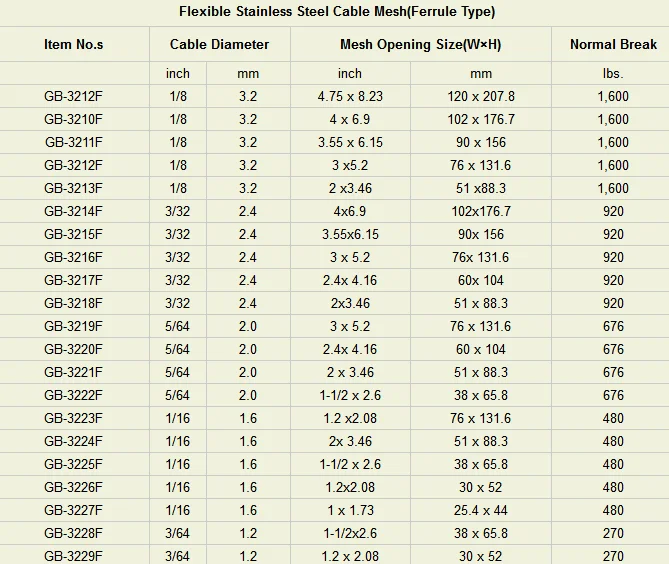669x564 pixels.
Task: Select item number GB-3210F
Action: (x=73, y=119)
